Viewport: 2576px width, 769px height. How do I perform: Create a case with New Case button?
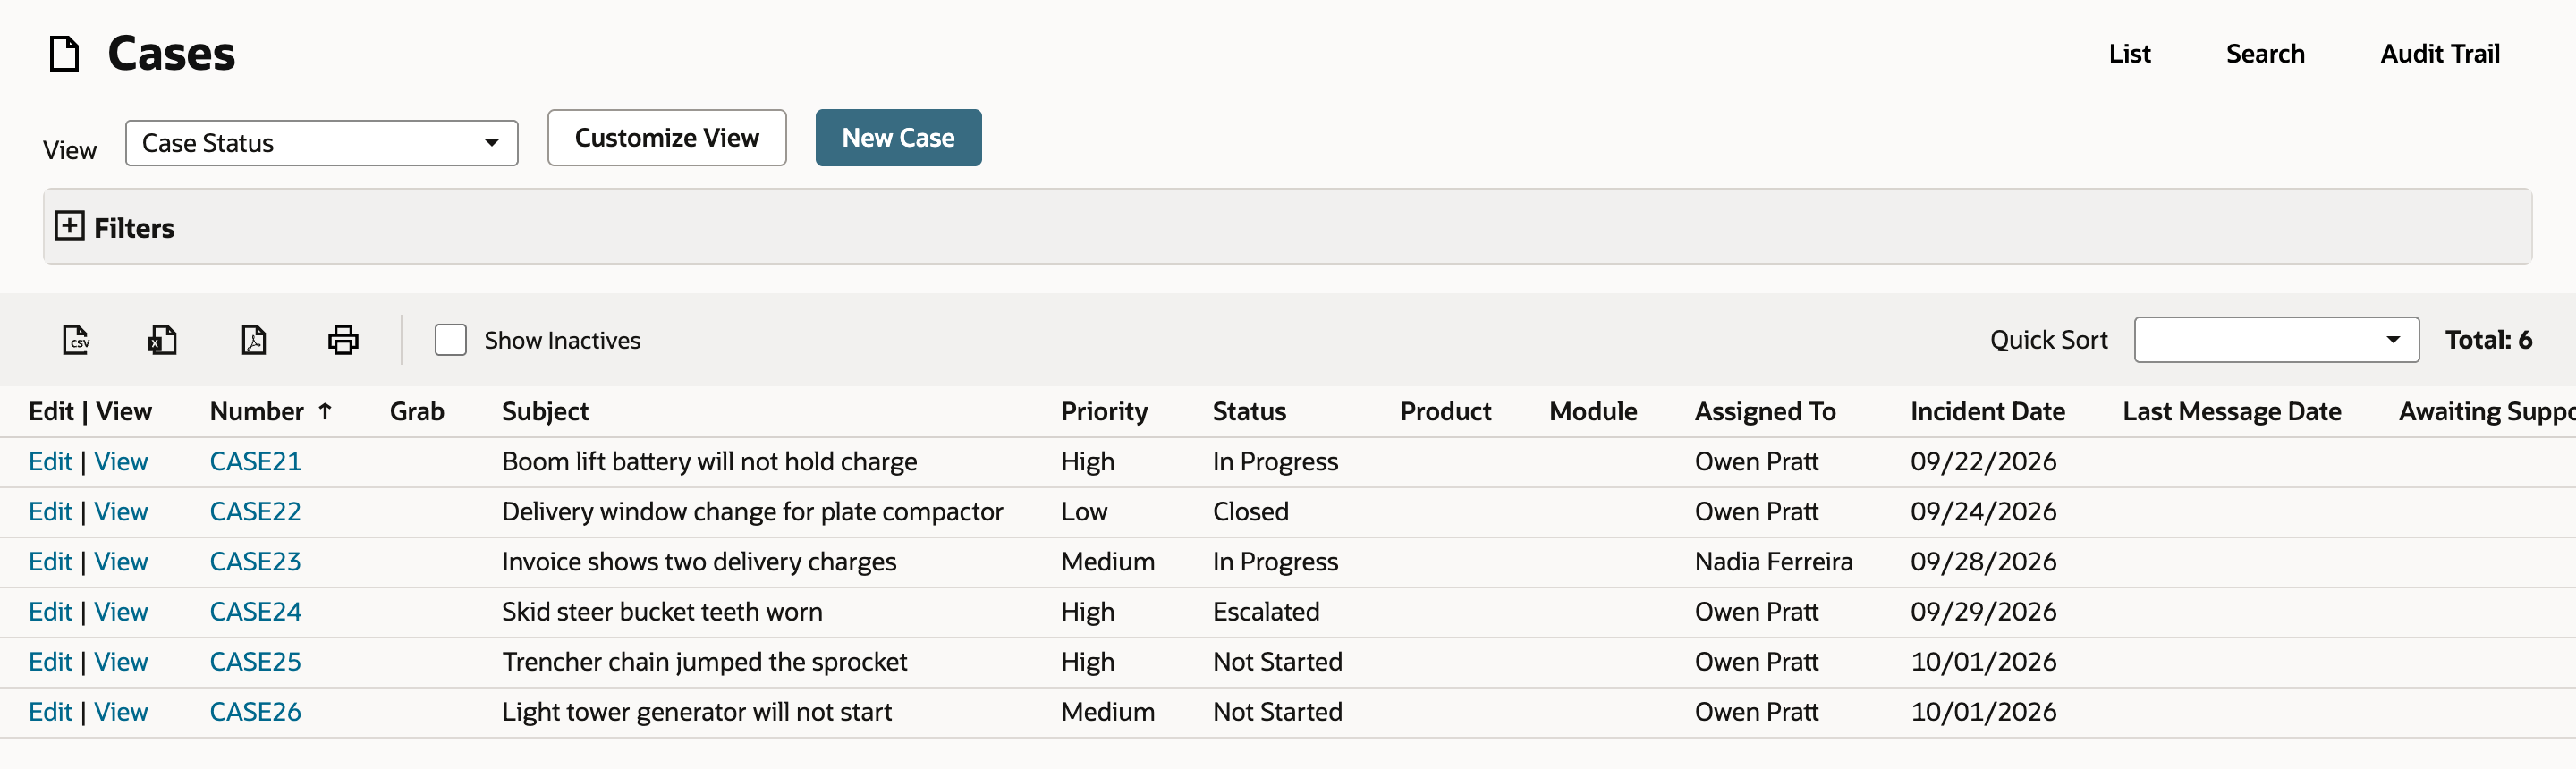(x=898, y=138)
